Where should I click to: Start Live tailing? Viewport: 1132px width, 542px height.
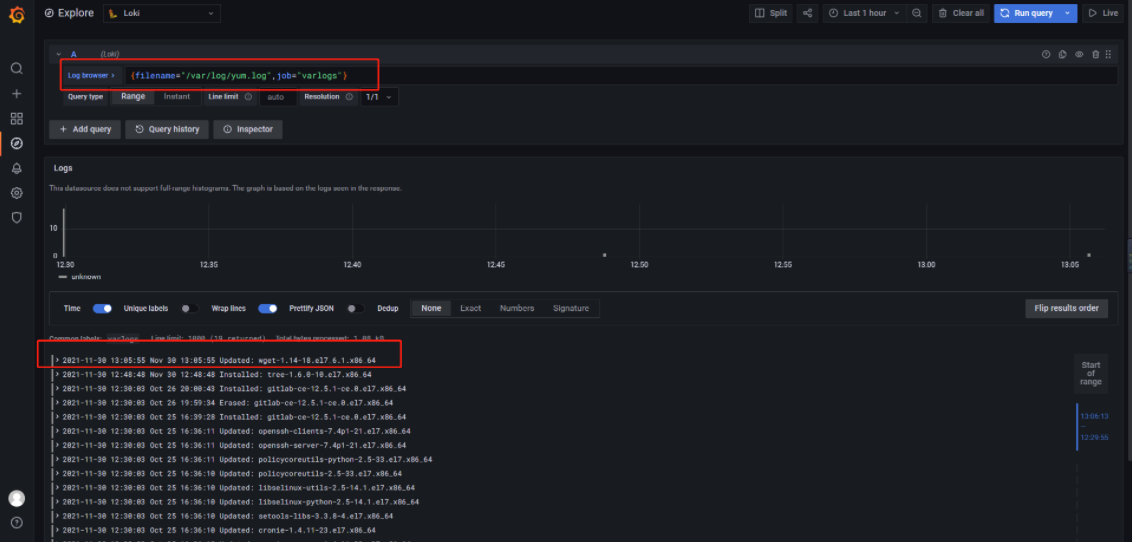(1102, 13)
